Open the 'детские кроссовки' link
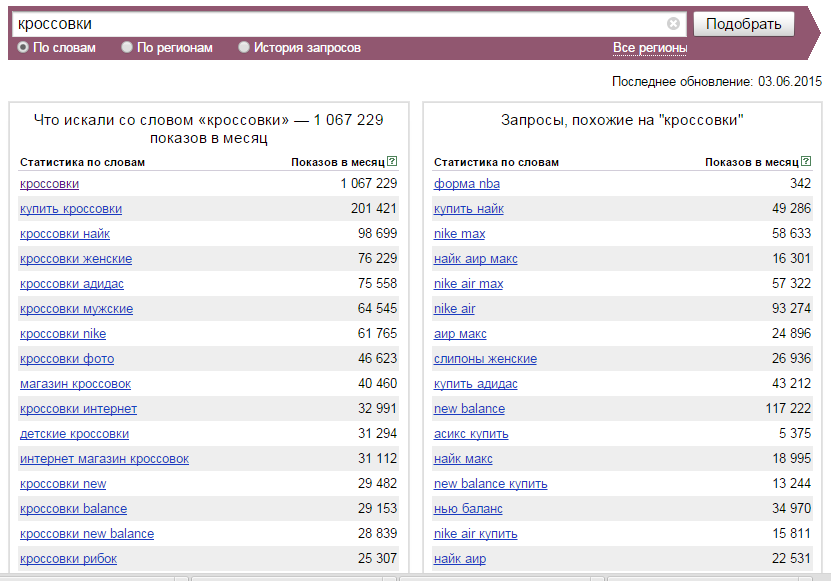Viewport: 831px width, 581px height. pos(74,434)
